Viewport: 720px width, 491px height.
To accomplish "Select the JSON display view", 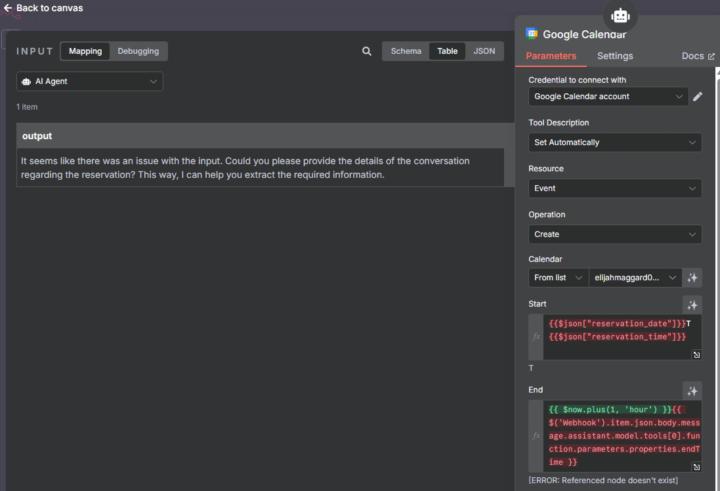I will (x=483, y=51).
